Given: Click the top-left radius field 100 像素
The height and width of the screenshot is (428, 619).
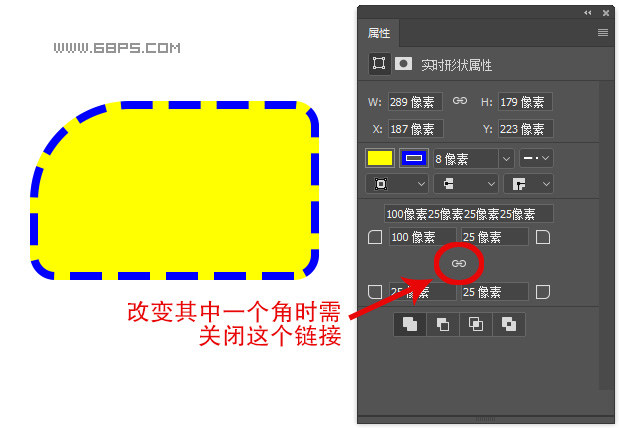Looking at the screenshot, I should click(422, 237).
